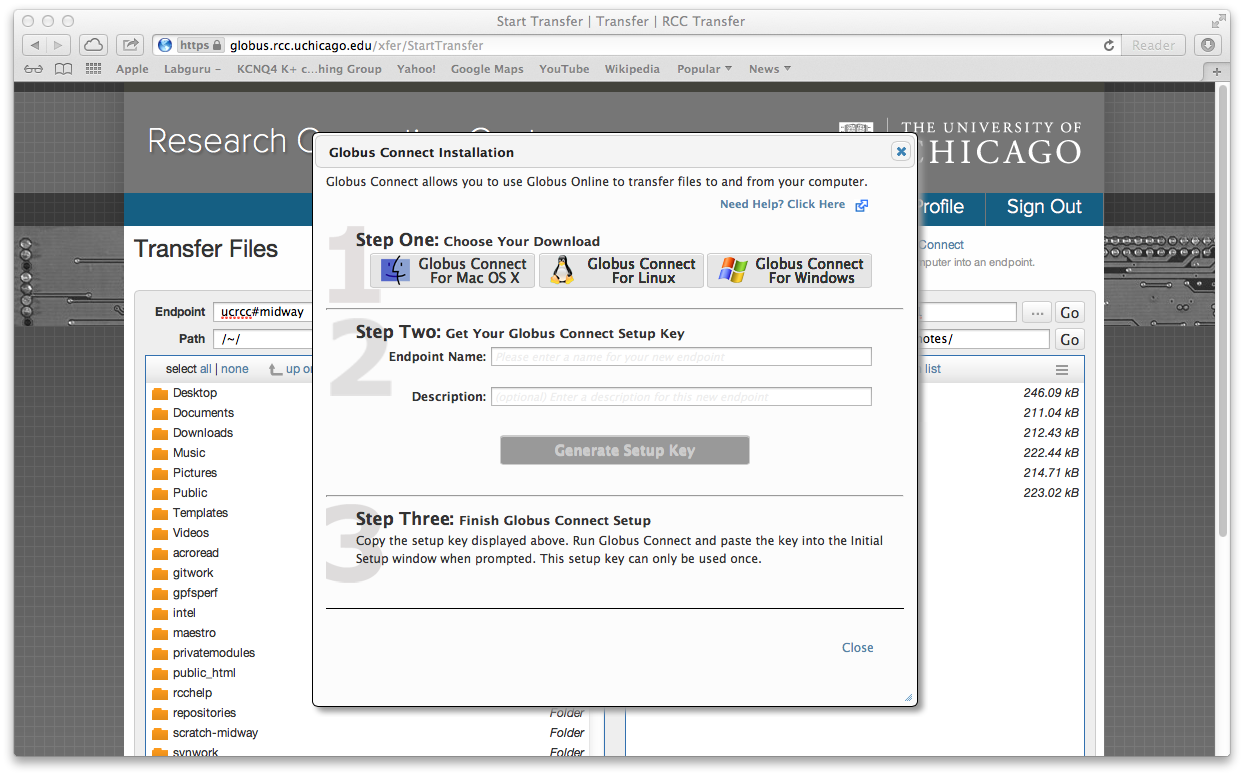
Task: Click the University of Chicago logo
Action: pyautogui.click(x=960, y=141)
